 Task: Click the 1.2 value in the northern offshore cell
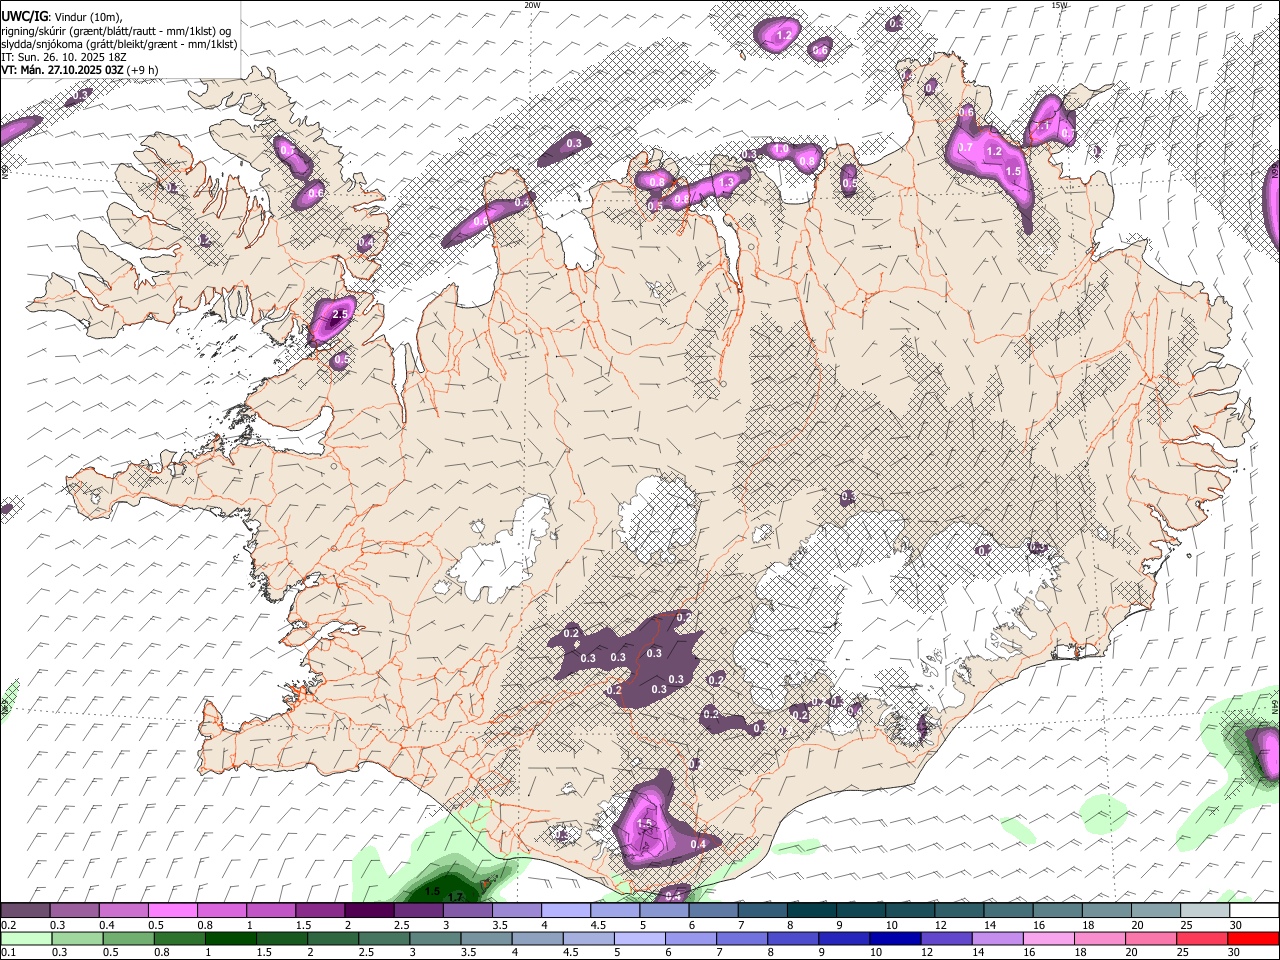click(785, 35)
